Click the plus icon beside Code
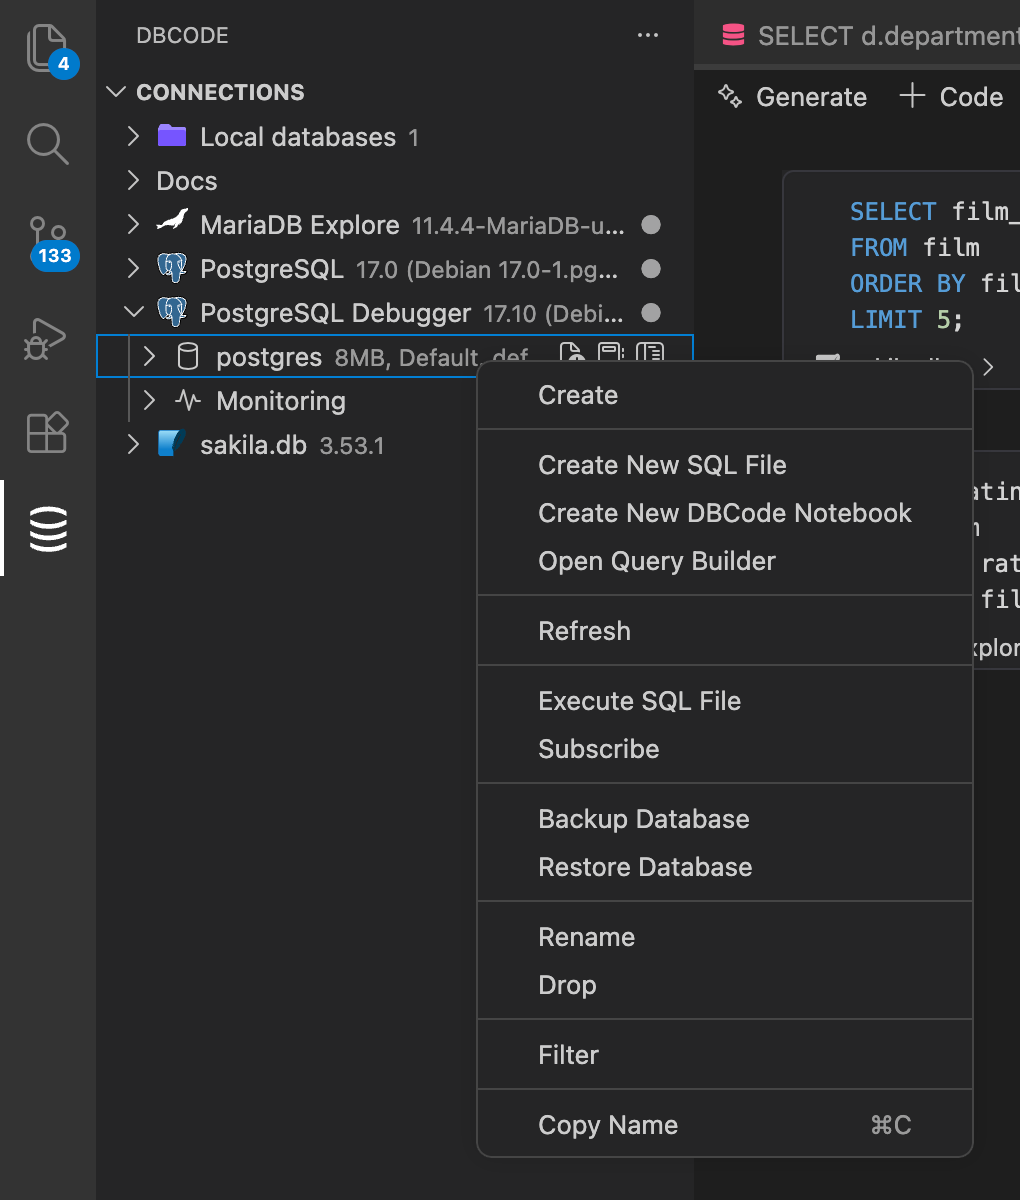Screen dimensions: 1020x1200 912,96
